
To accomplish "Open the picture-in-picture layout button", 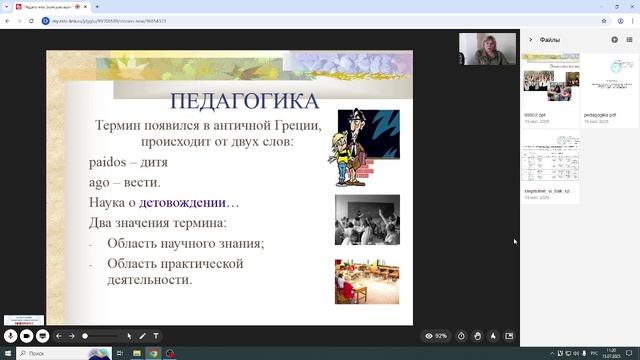I will coord(509,336).
